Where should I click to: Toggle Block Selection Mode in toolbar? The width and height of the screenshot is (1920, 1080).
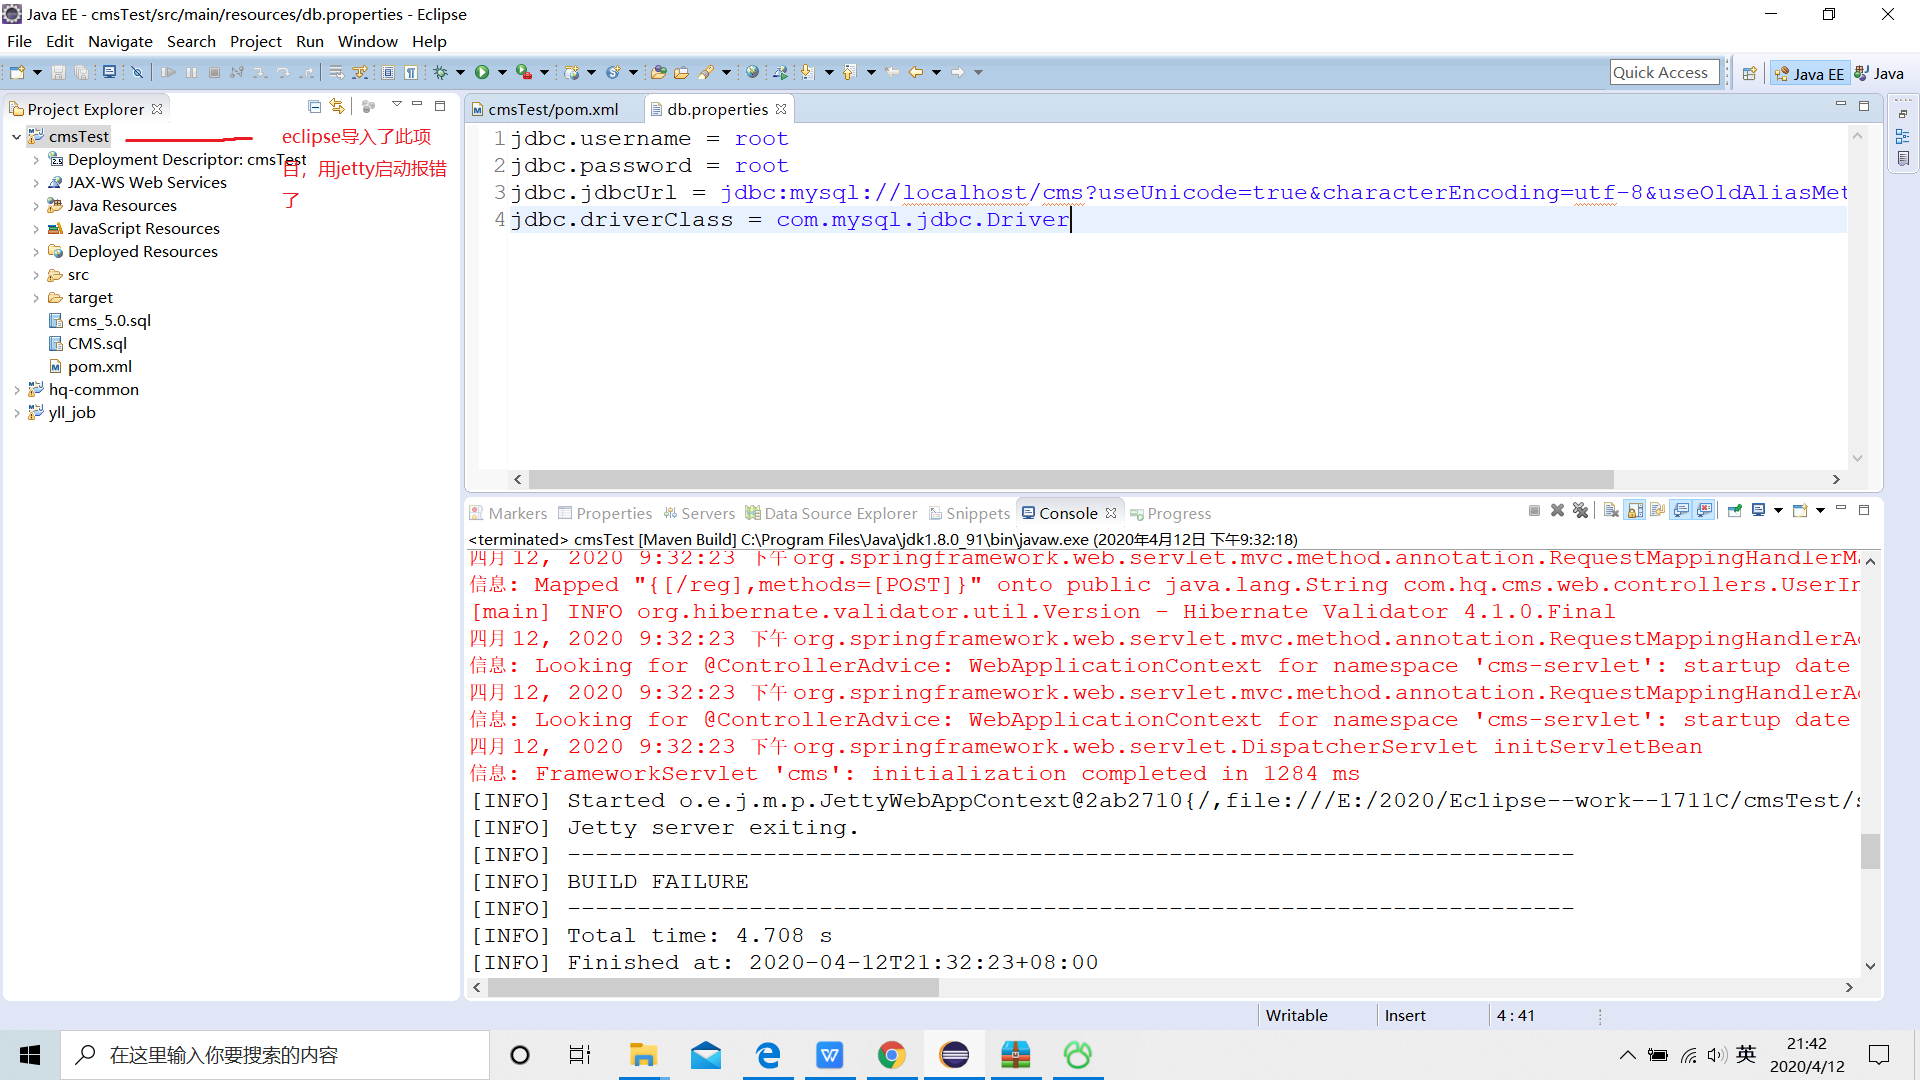pyautogui.click(x=388, y=72)
